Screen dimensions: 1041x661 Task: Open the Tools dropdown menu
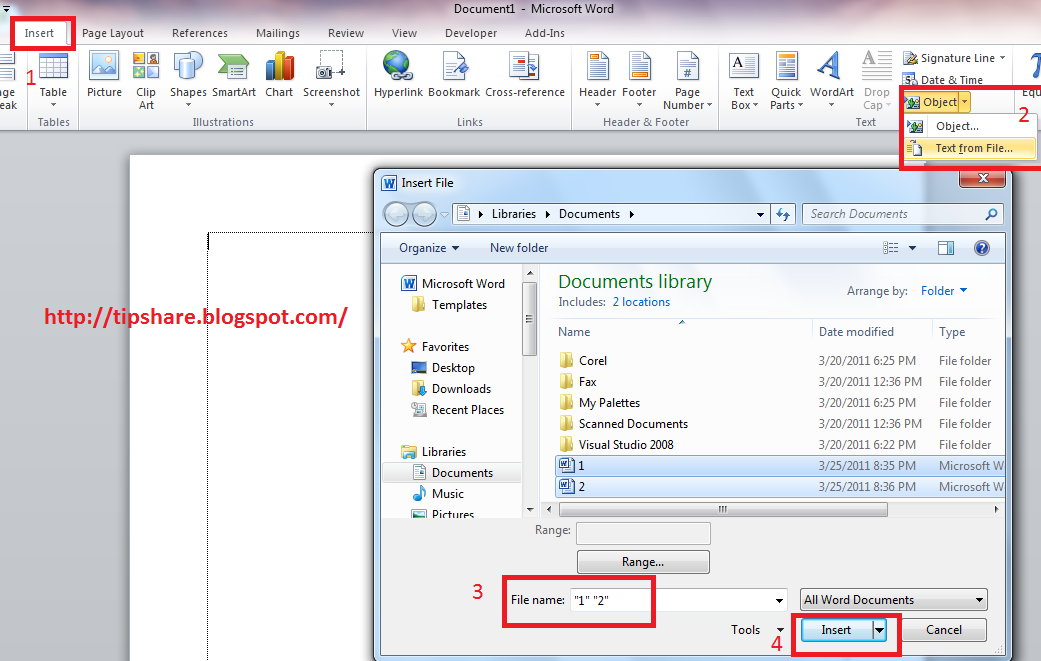click(x=758, y=630)
